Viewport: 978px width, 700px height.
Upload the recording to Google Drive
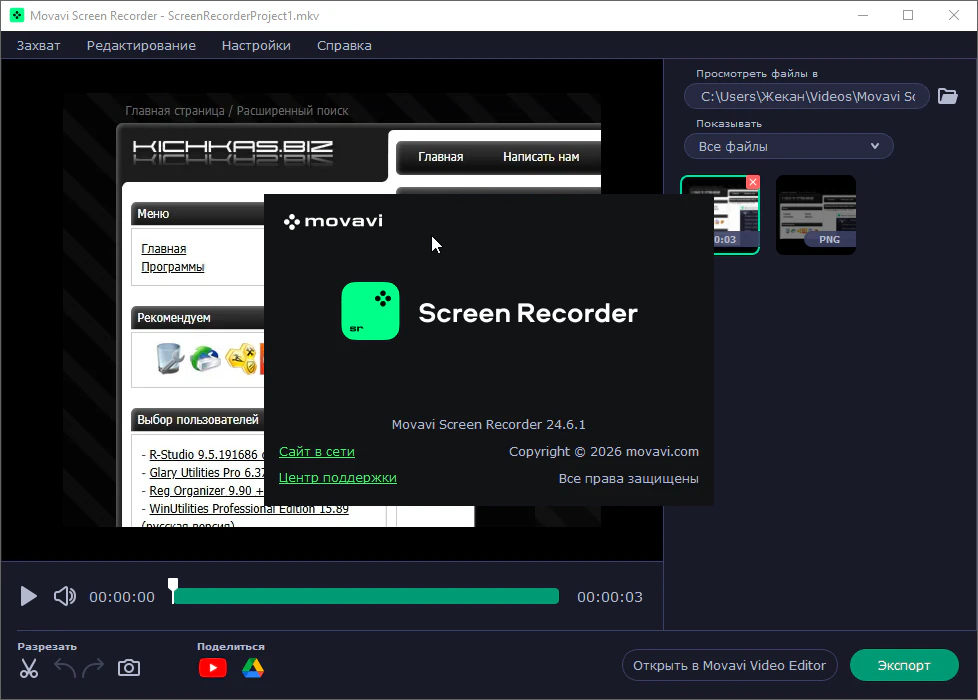click(x=252, y=668)
